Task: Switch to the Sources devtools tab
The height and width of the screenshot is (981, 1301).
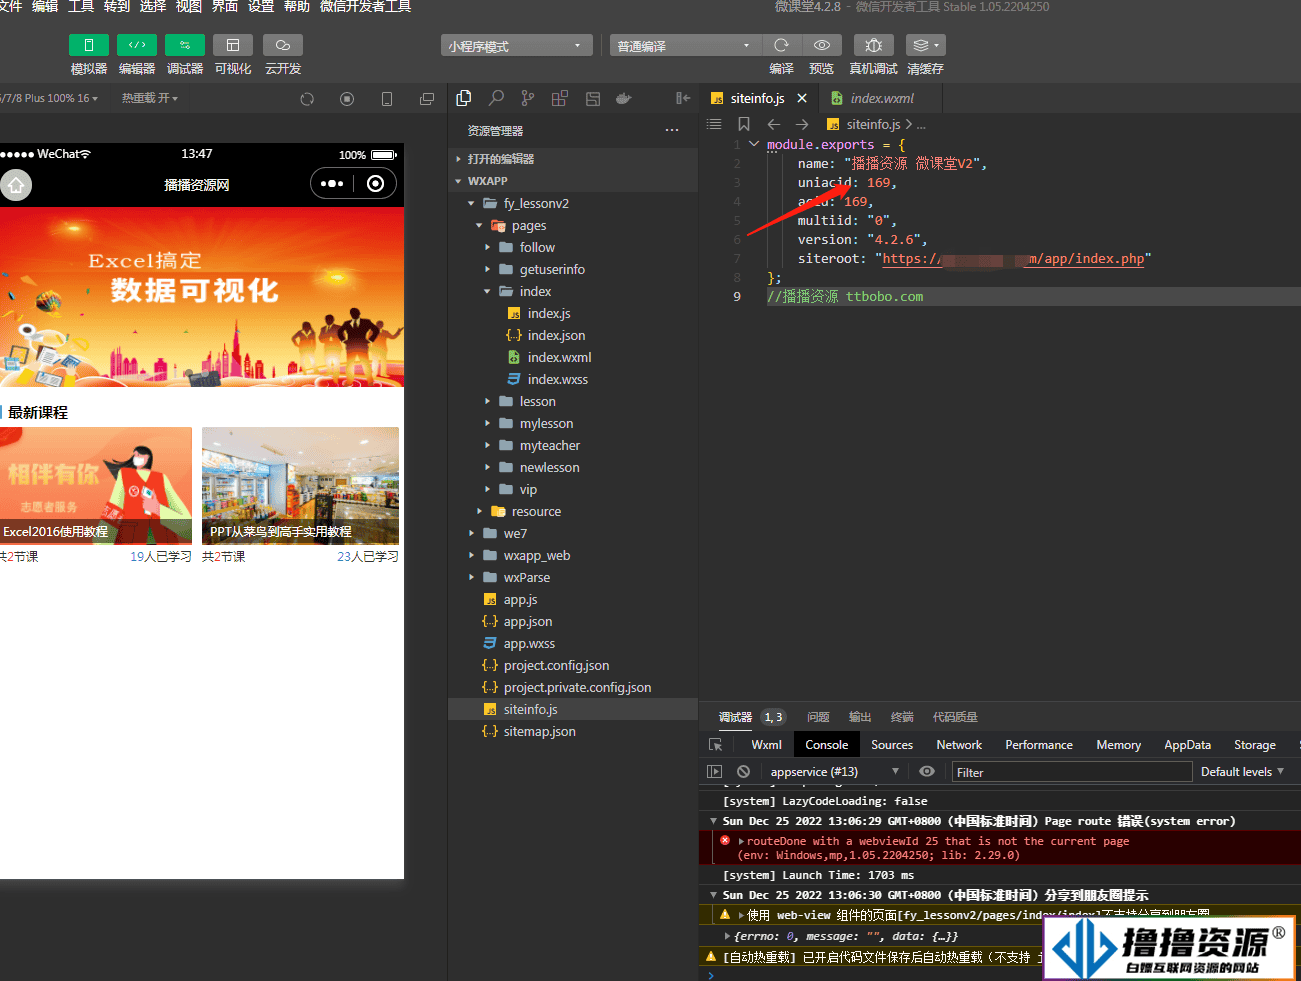Action: pyautogui.click(x=892, y=745)
